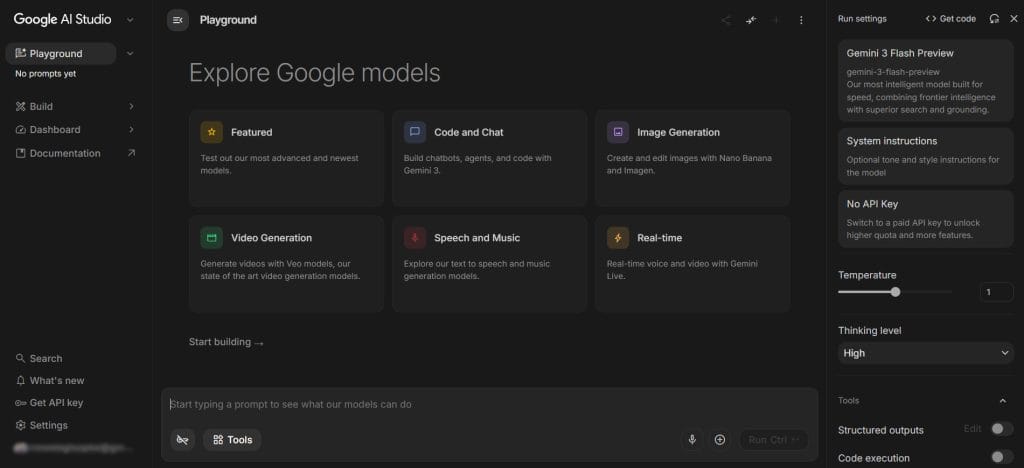This screenshot has height=468, width=1024.
Task: Open Settings in the left sidebar
Action: [x=41, y=425]
